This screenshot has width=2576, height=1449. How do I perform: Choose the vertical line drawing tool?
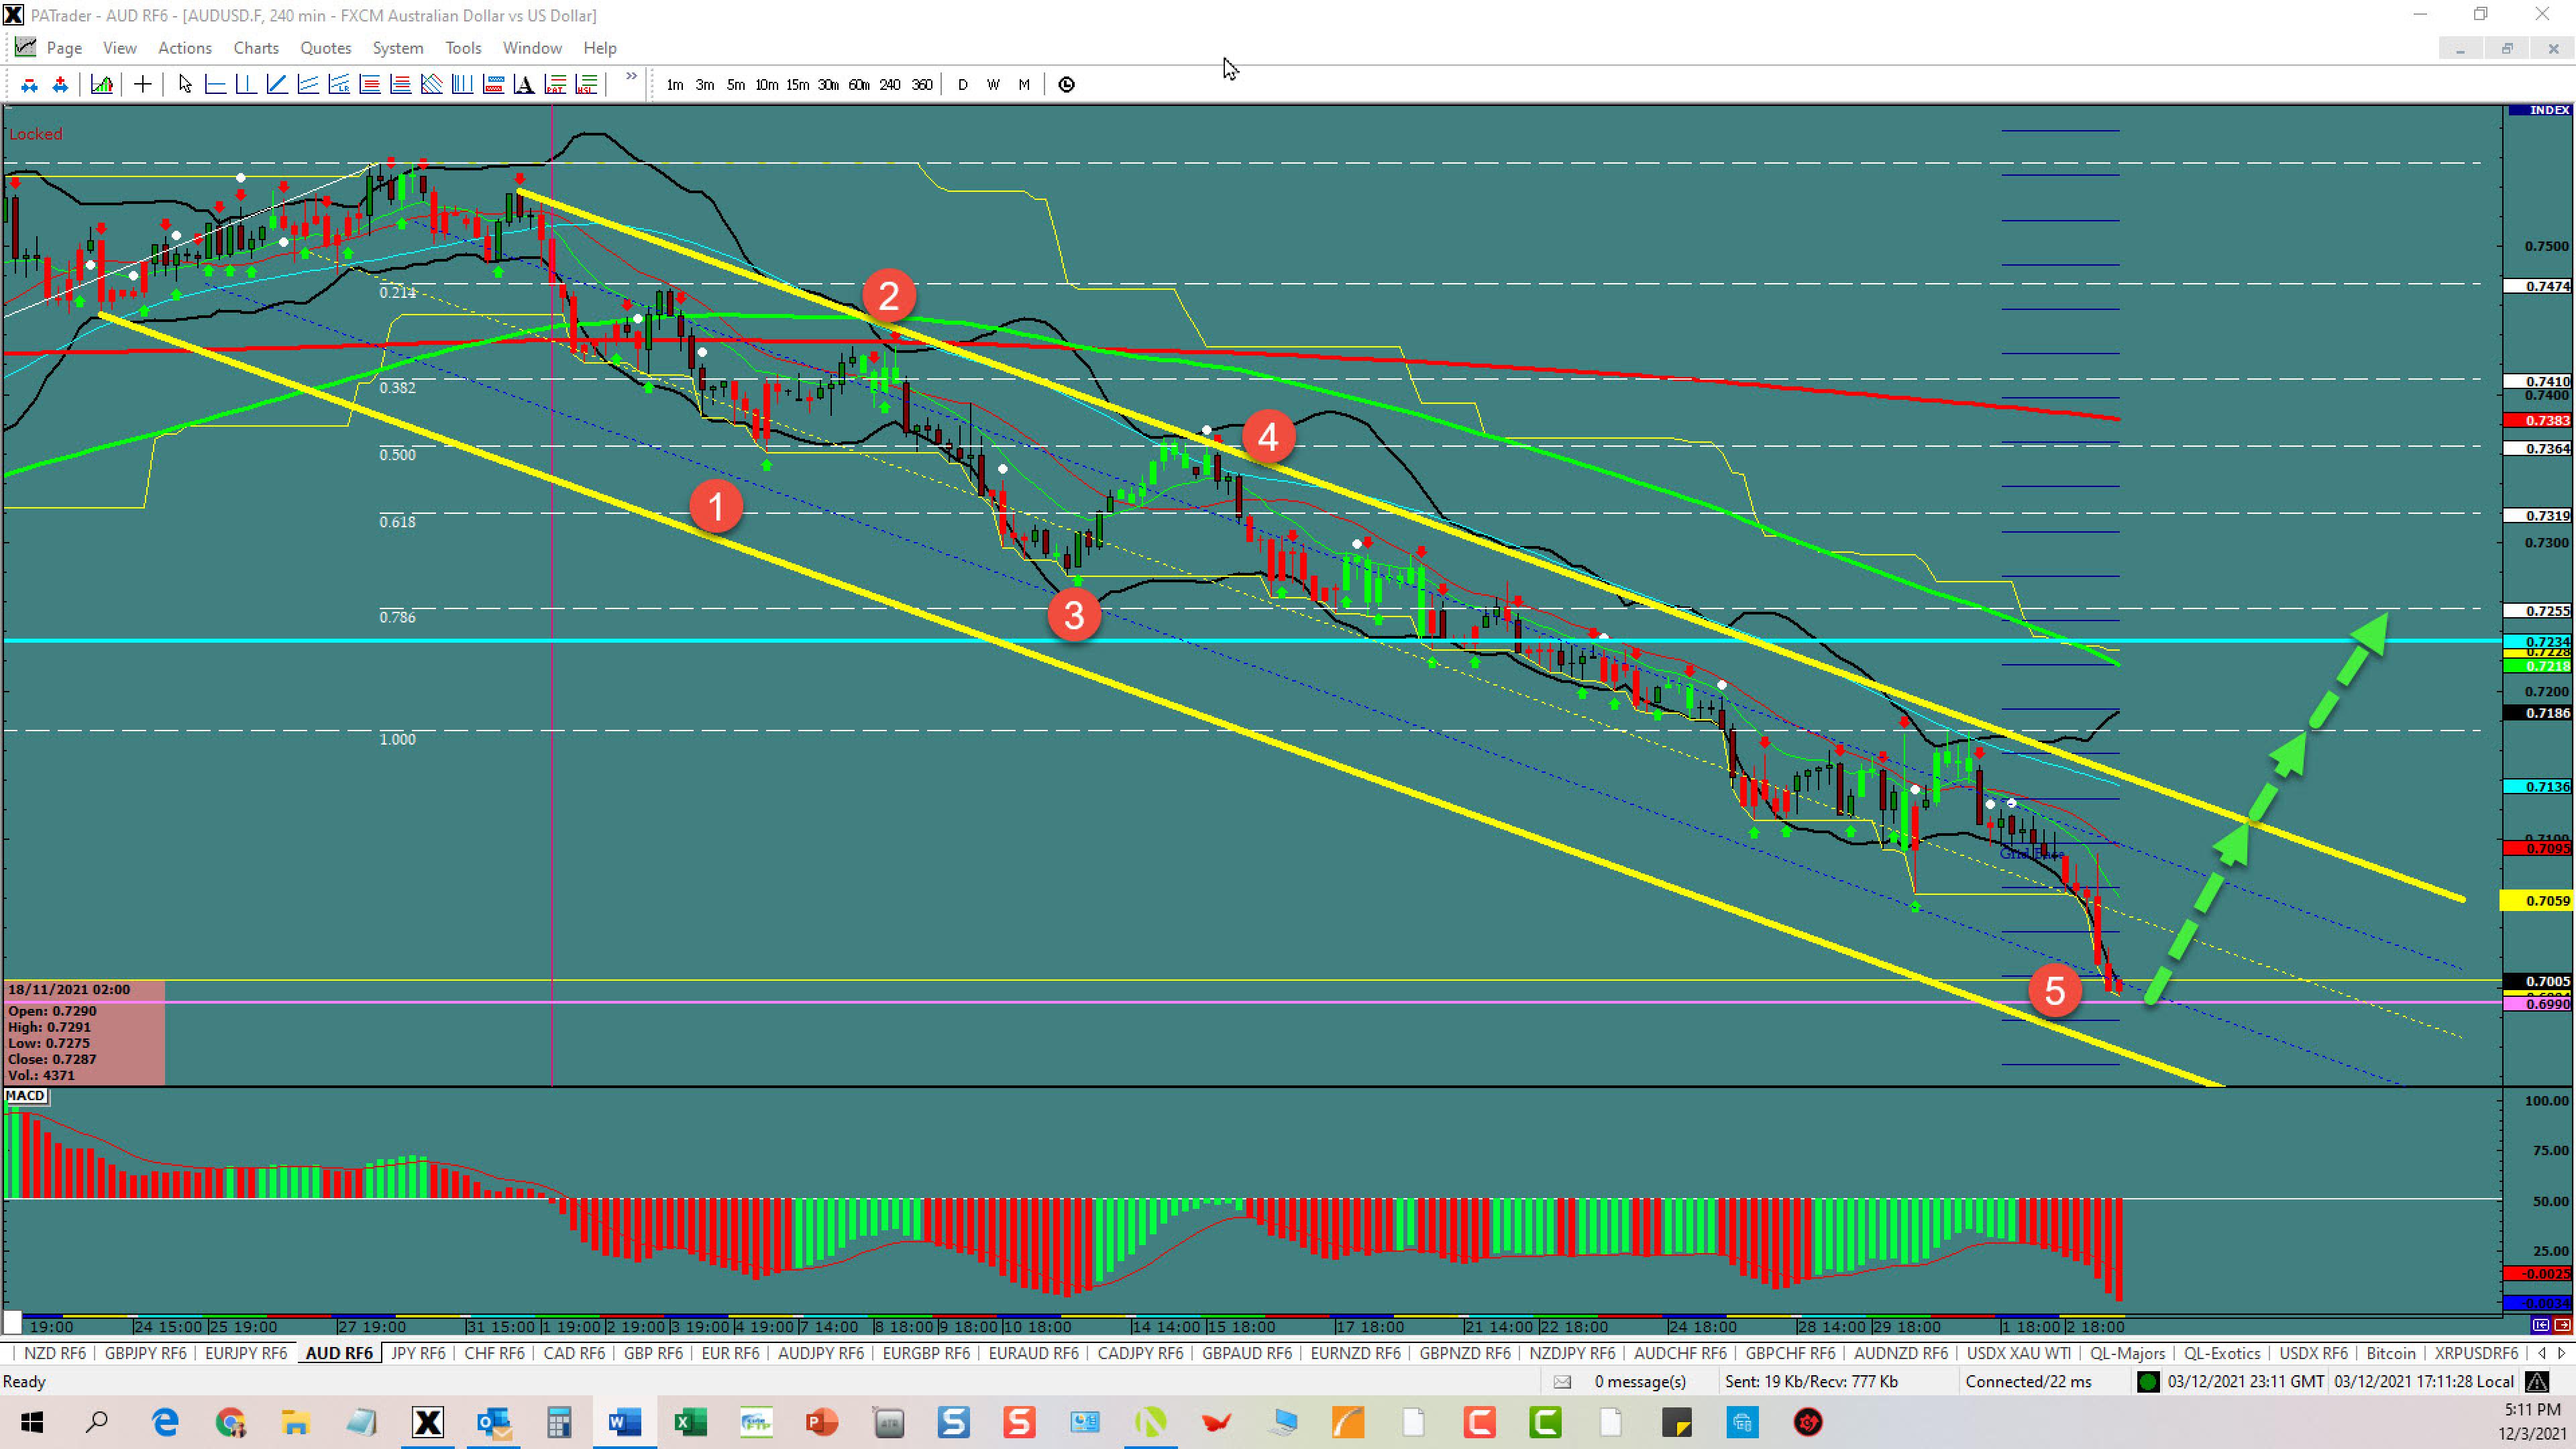coord(246,85)
